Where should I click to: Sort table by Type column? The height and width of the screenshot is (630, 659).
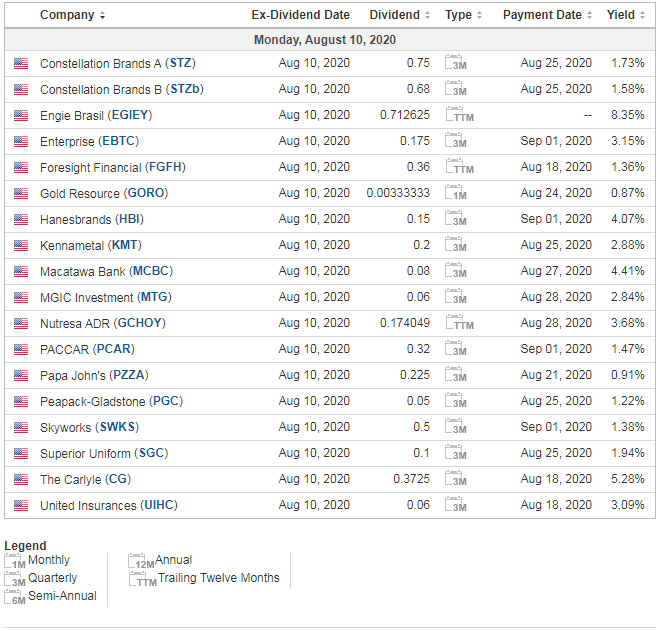tap(463, 15)
